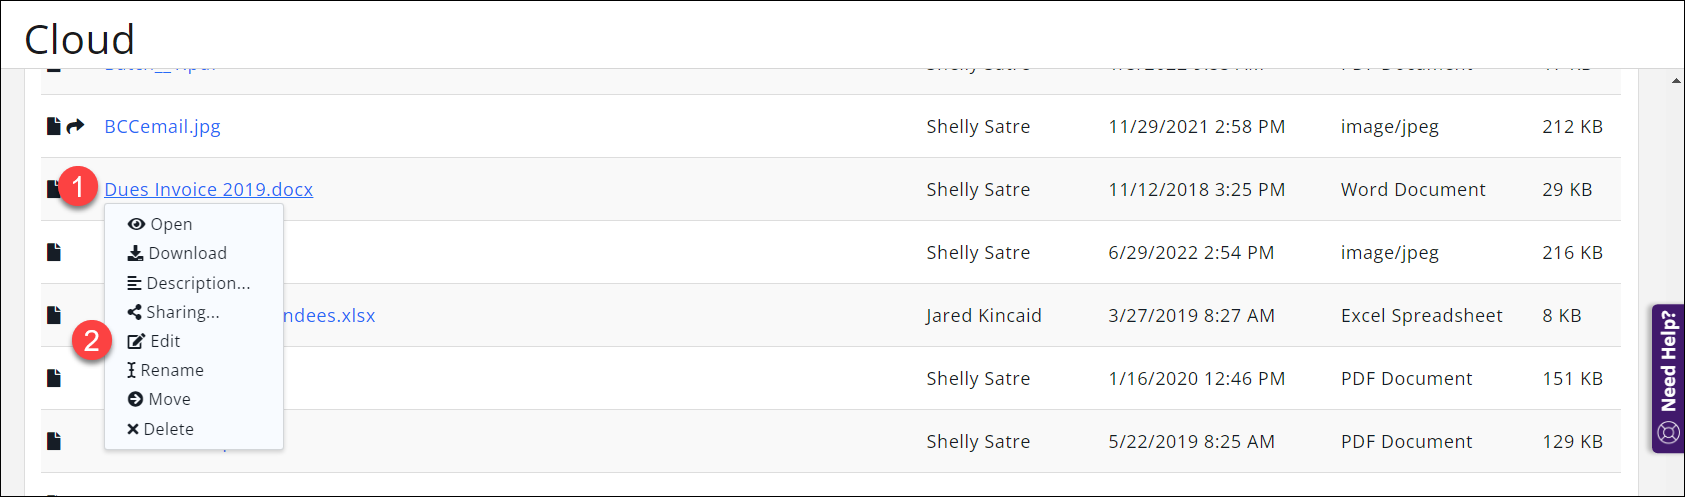Screen dimensions: 1685x497
Task: Click the red step 2 marker badge
Action: (x=91, y=341)
